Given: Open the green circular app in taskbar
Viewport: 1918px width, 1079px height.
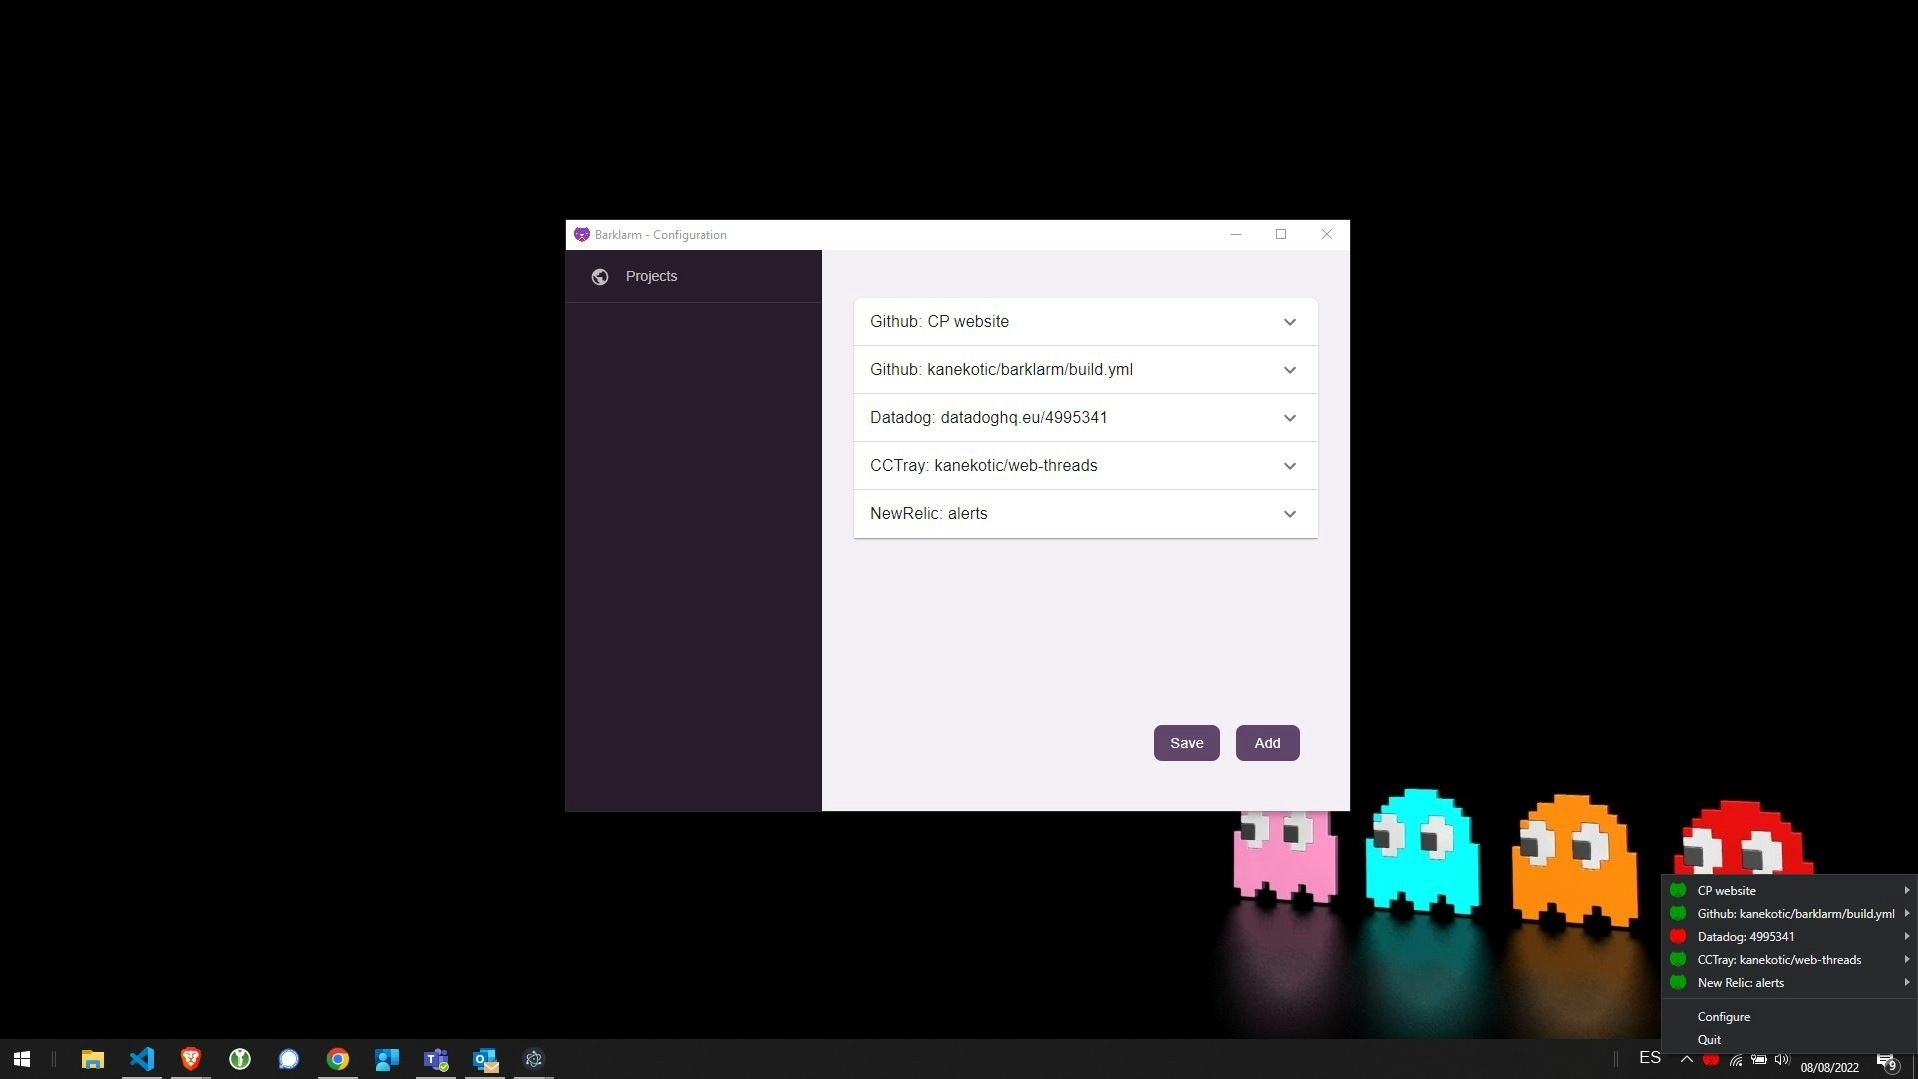Looking at the screenshot, I should tap(240, 1059).
